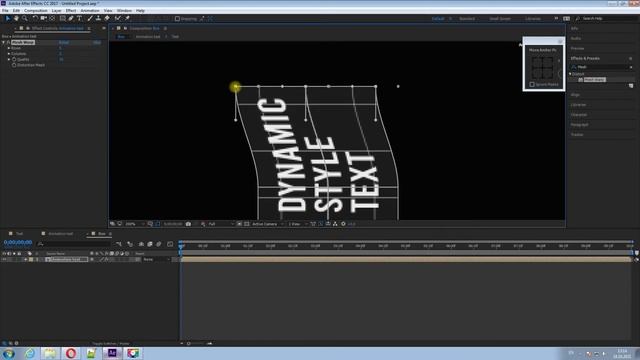Screen dimensions: 640x360
Task: Toggle visibility eye of Animation text layer
Action: [x=4, y=260]
